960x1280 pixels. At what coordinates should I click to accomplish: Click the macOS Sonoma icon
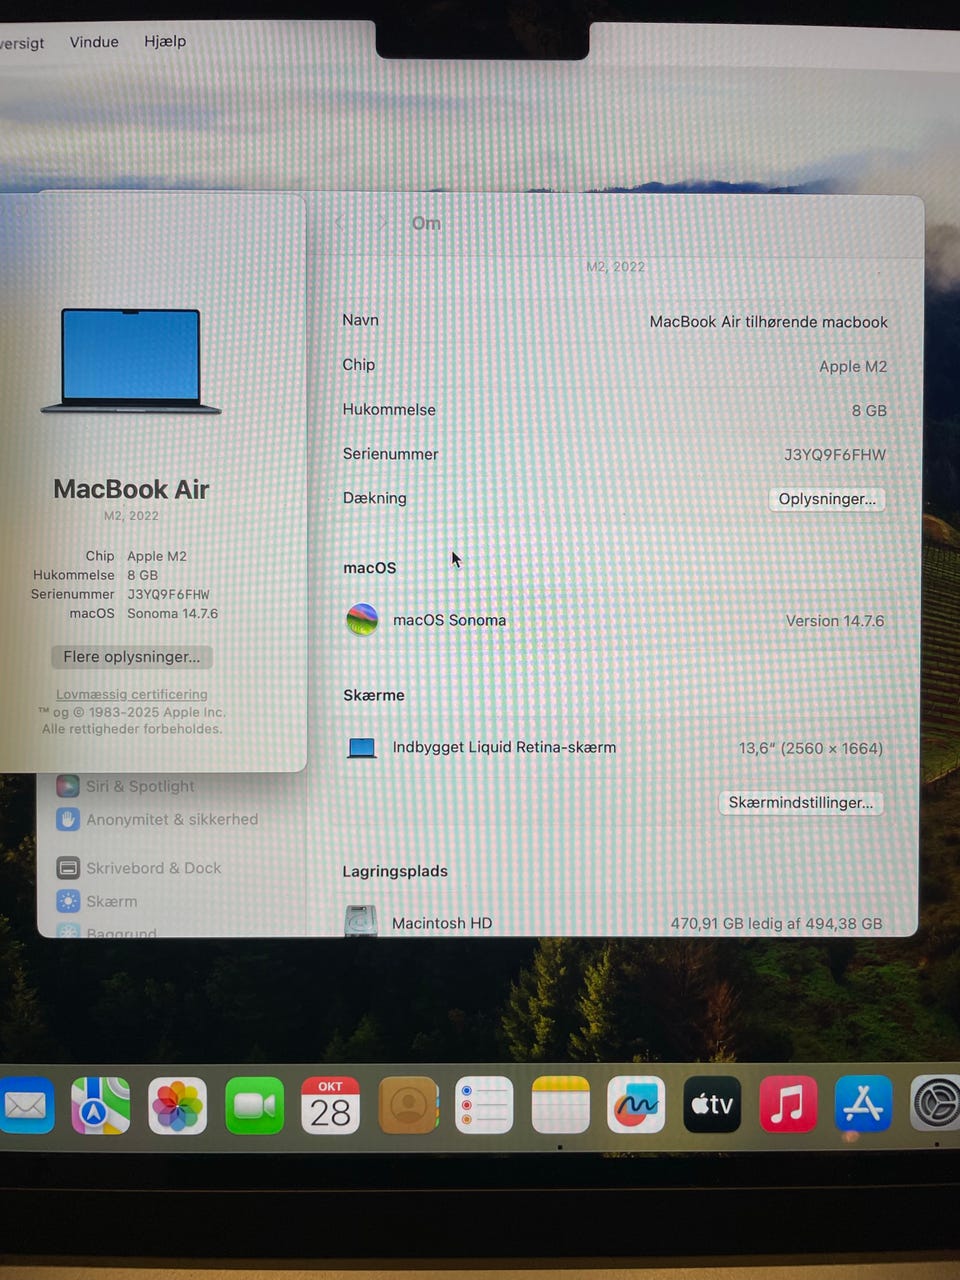(362, 620)
